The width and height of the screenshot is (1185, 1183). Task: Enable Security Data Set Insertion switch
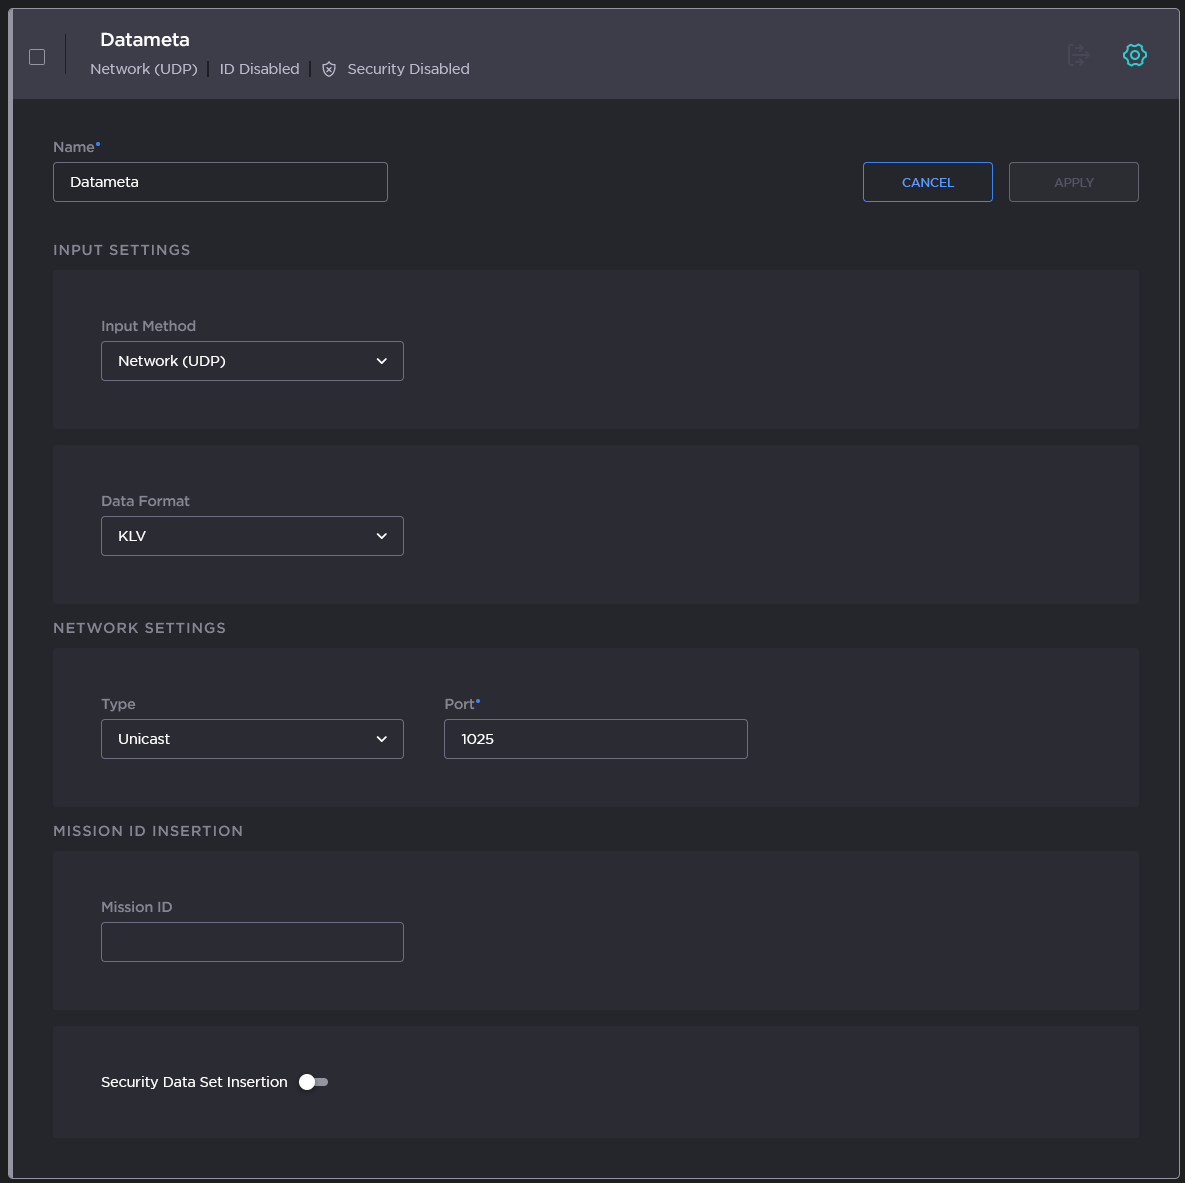click(313, 1082)
